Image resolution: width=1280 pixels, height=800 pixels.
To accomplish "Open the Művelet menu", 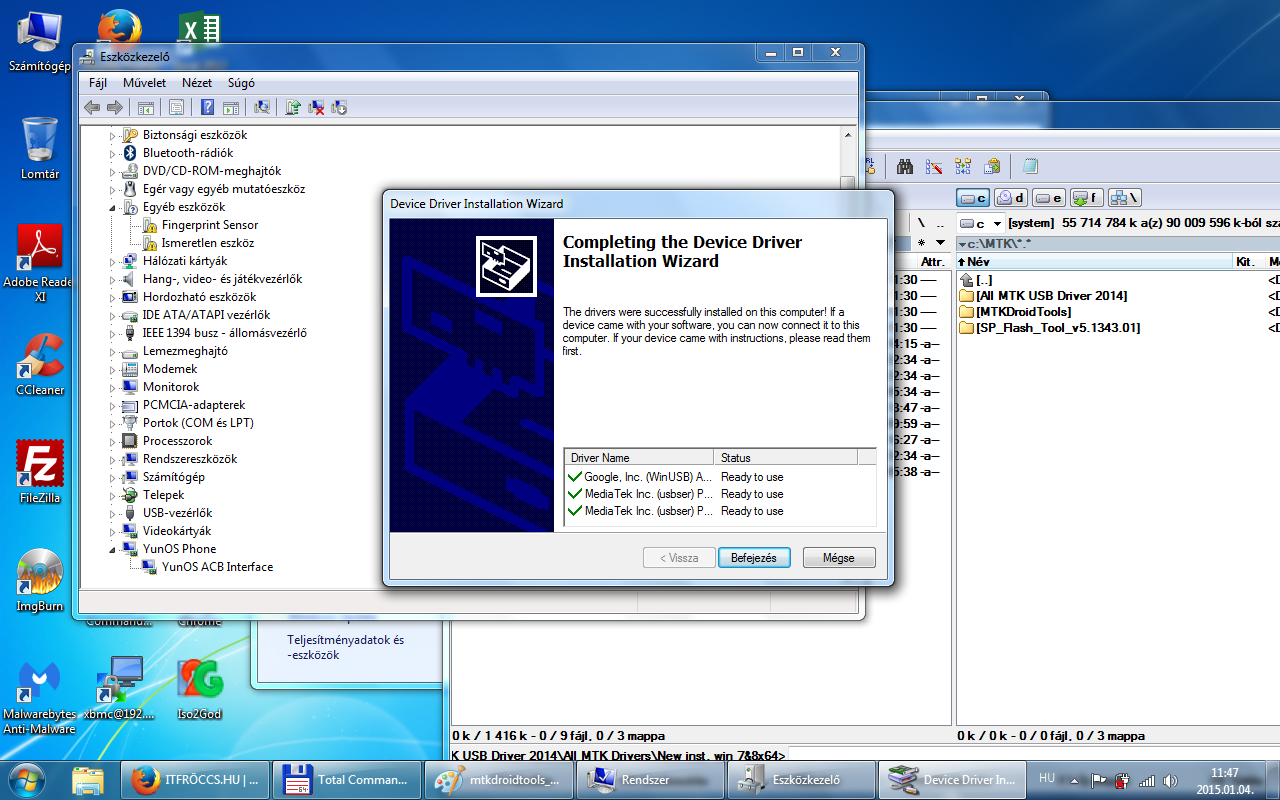I will pyautogui.click(x=144, y=83).
